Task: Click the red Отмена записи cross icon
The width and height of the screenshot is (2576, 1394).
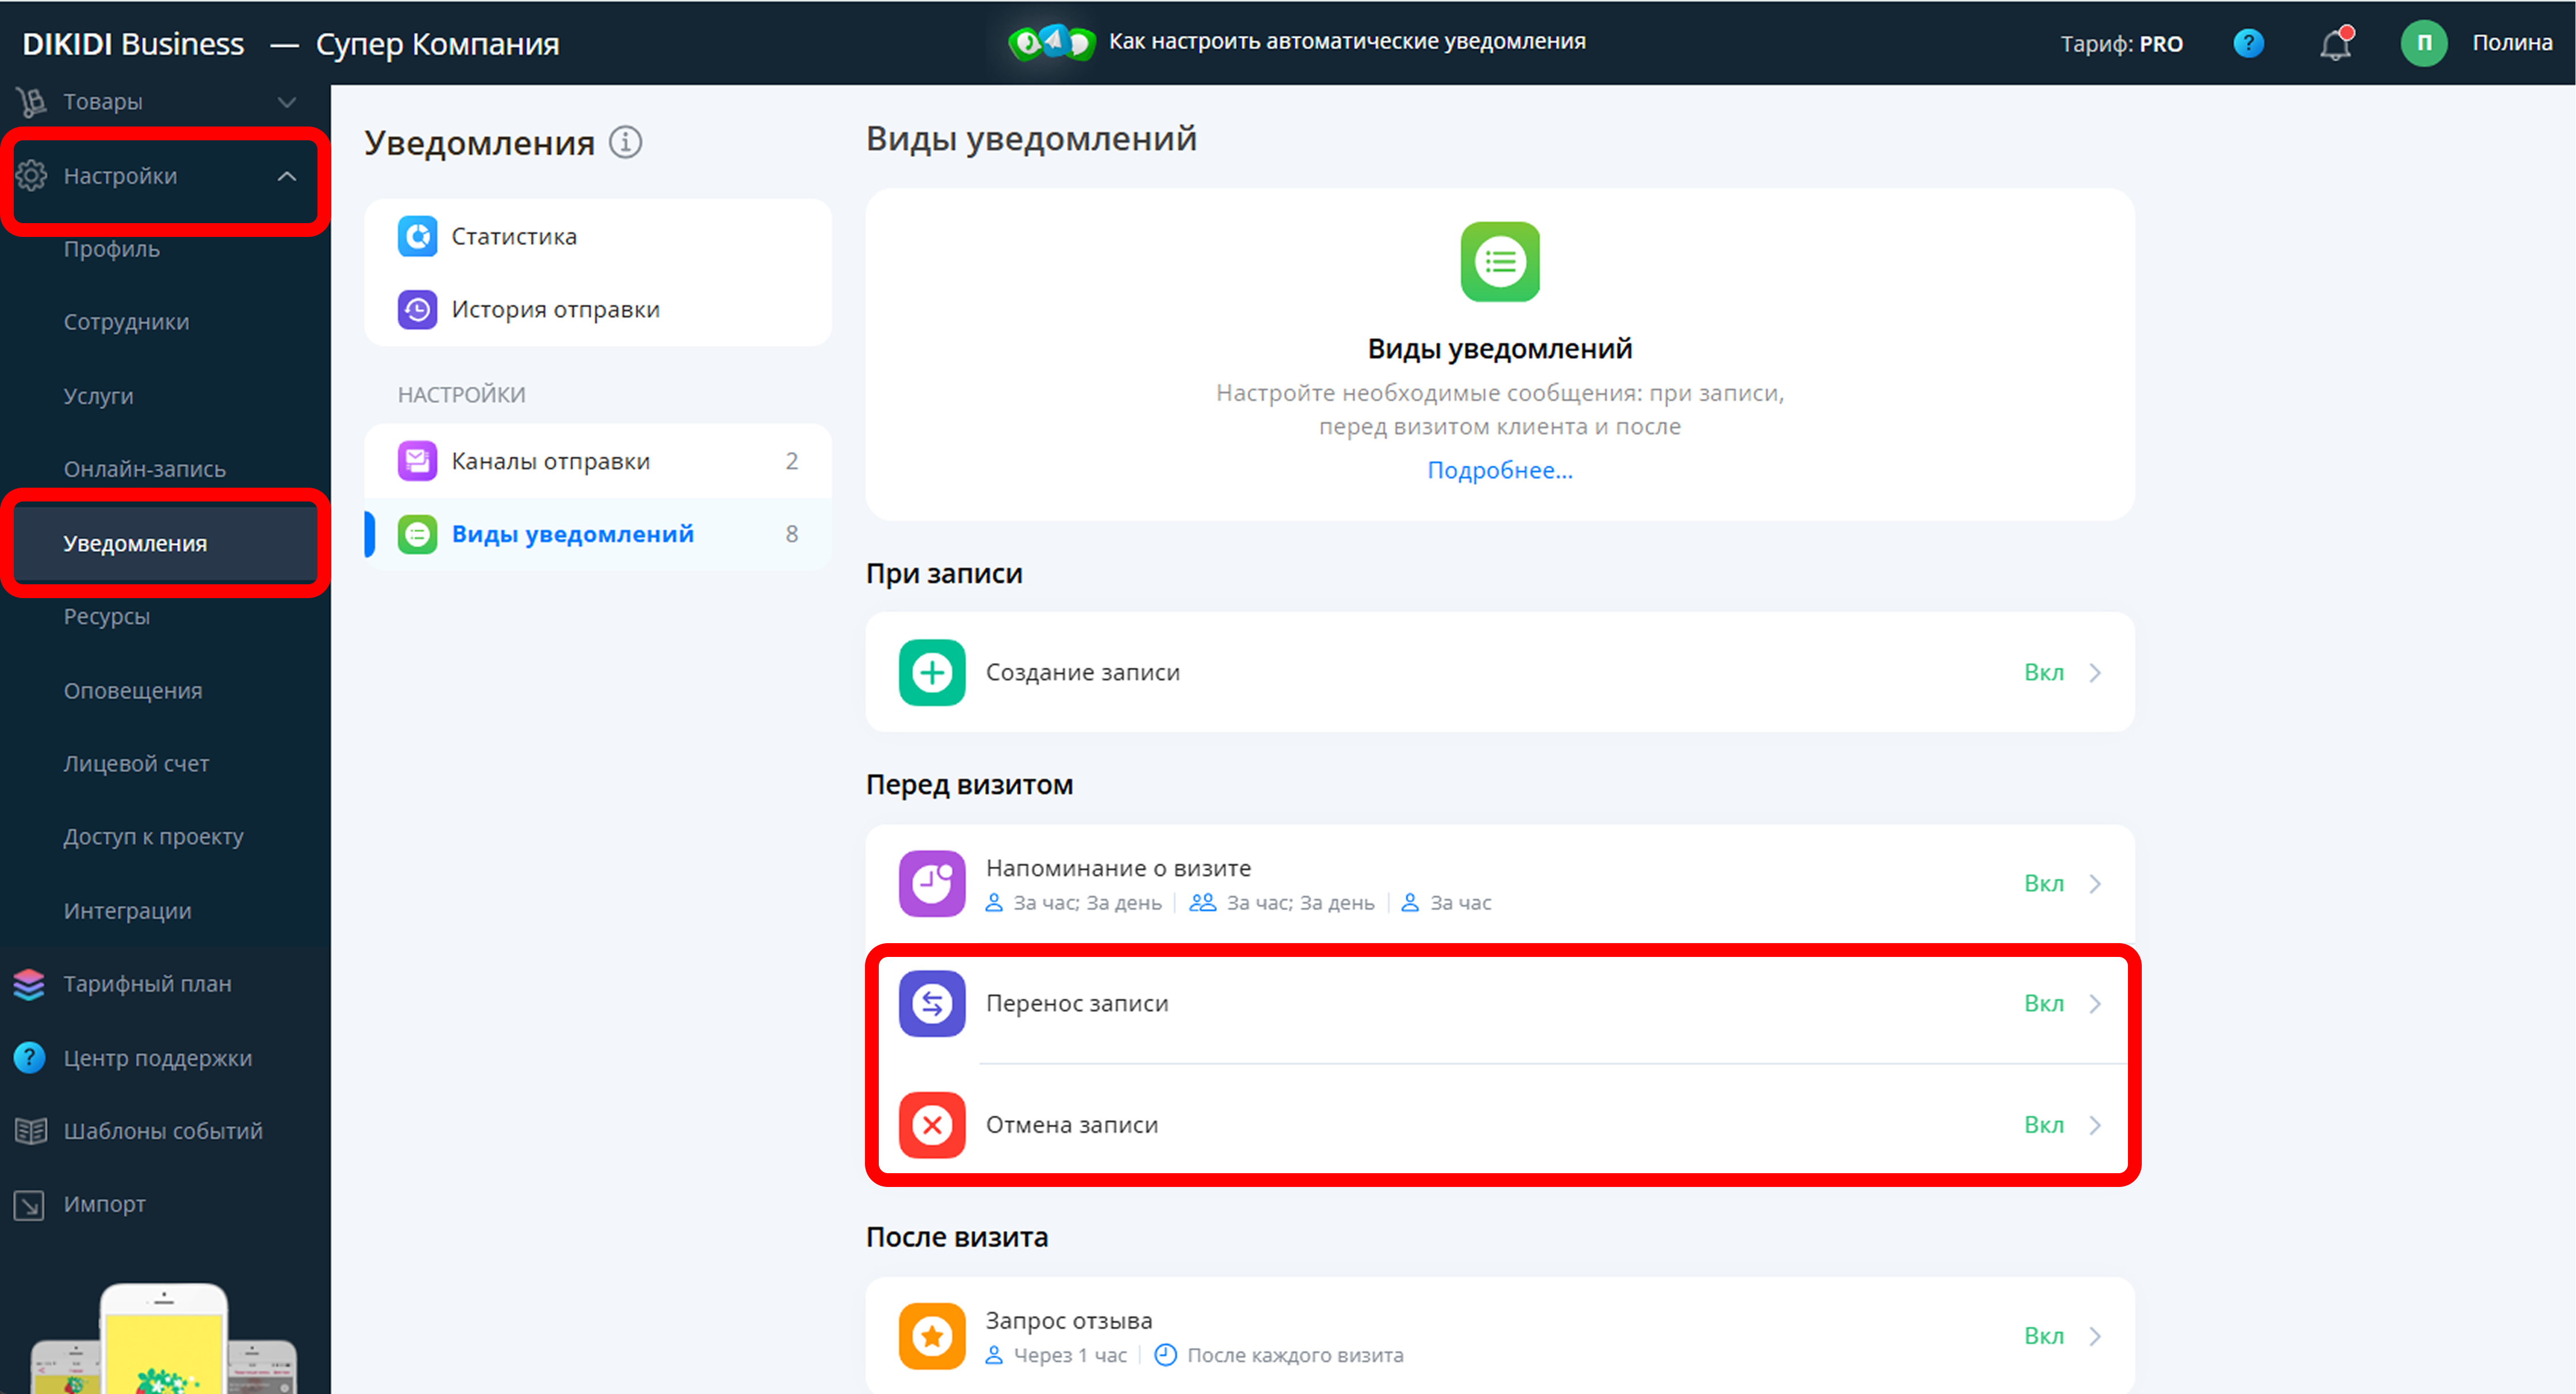Action: (931, 1125)
